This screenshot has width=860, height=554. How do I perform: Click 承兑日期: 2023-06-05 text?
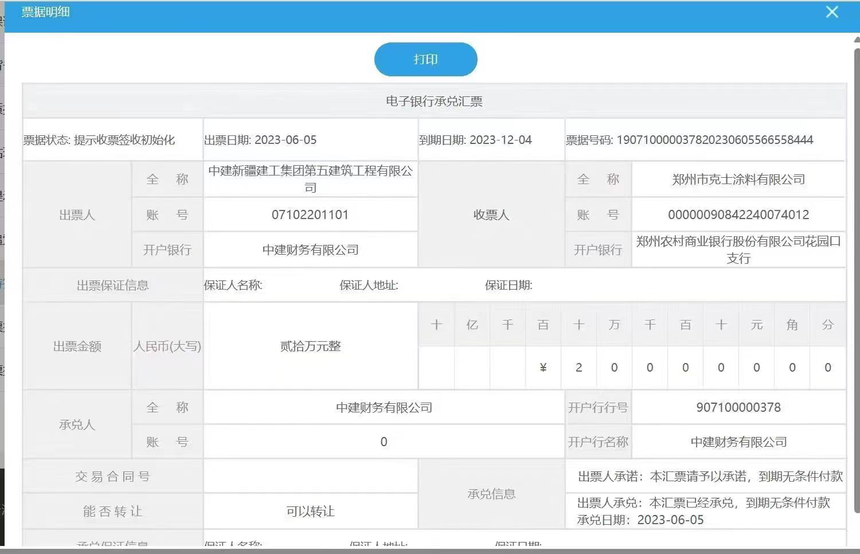click(x=640, y=520)
